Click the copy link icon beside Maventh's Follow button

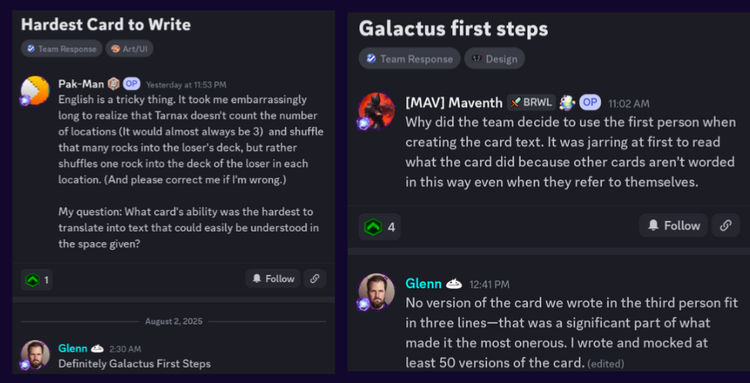[x=726, y=226]
